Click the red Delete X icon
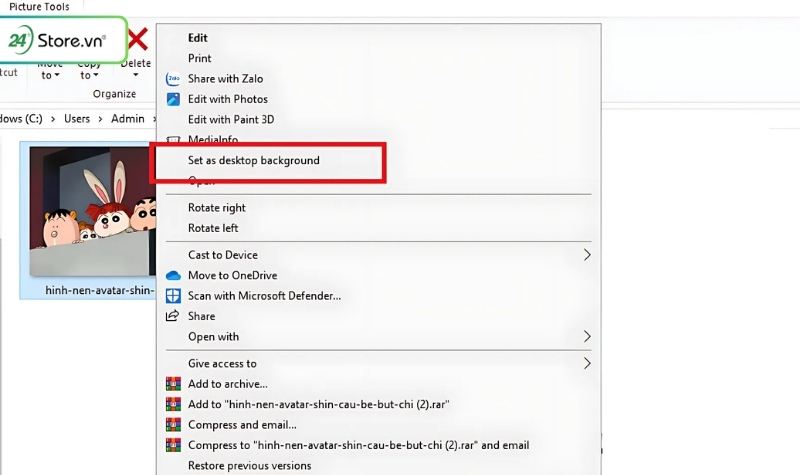This screenshot has height=475, width=800. pos(137,40)
